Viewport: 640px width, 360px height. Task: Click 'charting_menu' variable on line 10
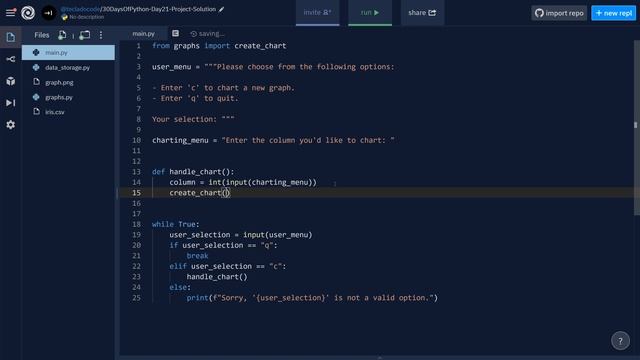[180, 140]
